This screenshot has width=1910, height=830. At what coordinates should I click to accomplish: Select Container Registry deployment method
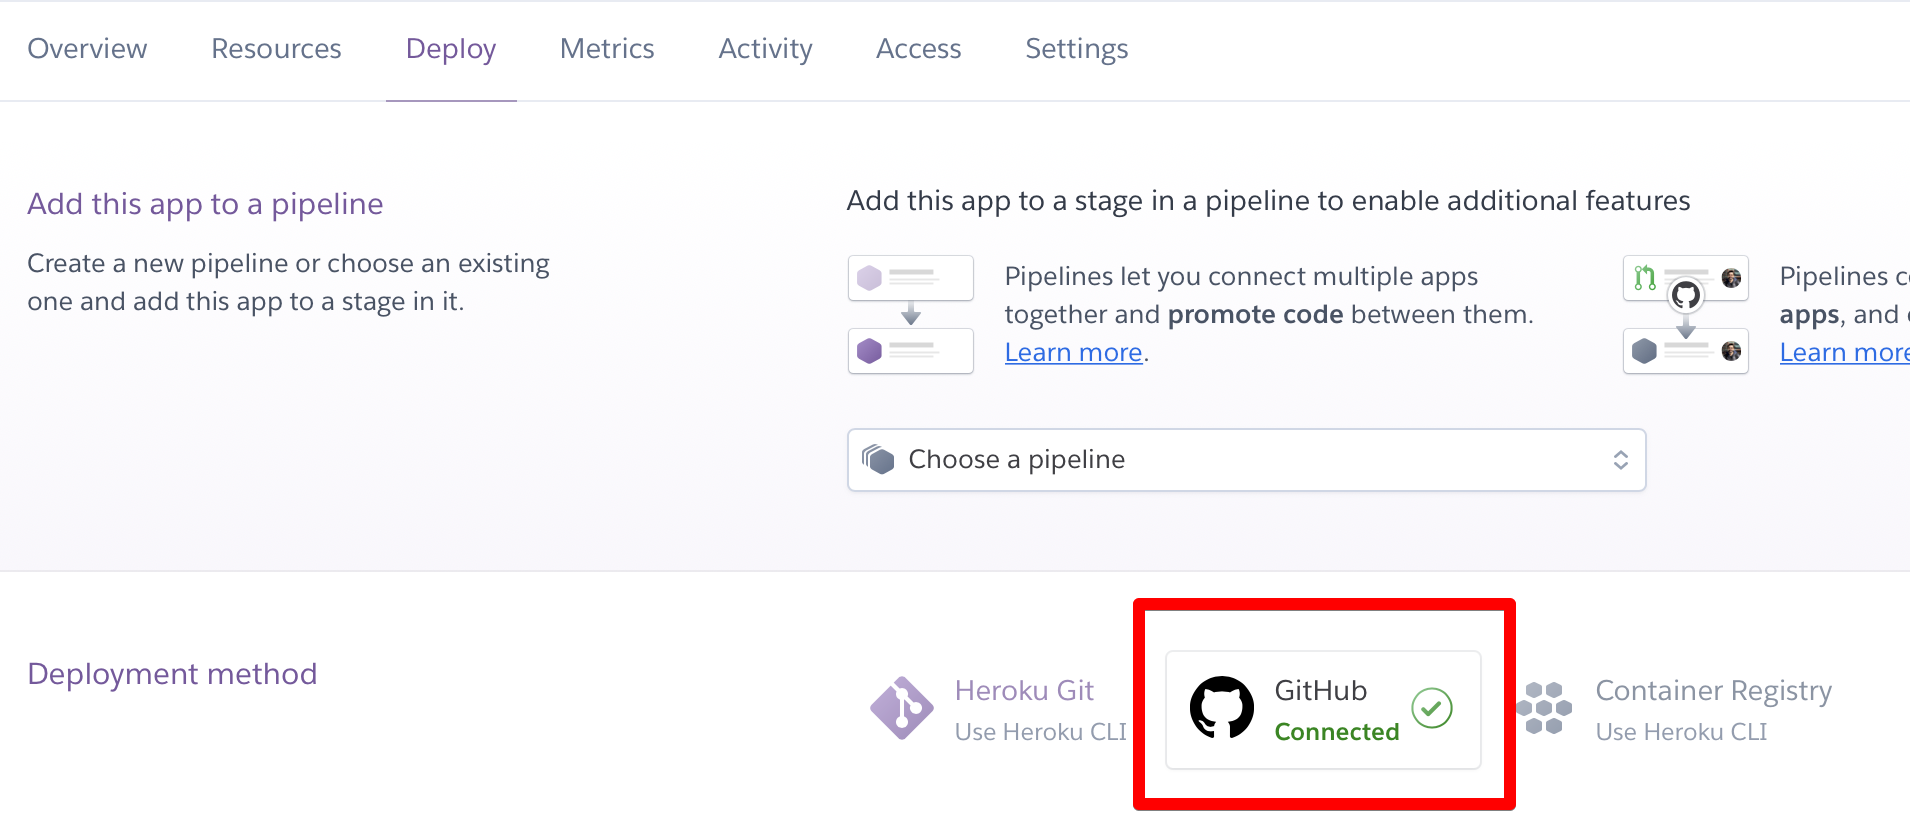[1713, 691]
